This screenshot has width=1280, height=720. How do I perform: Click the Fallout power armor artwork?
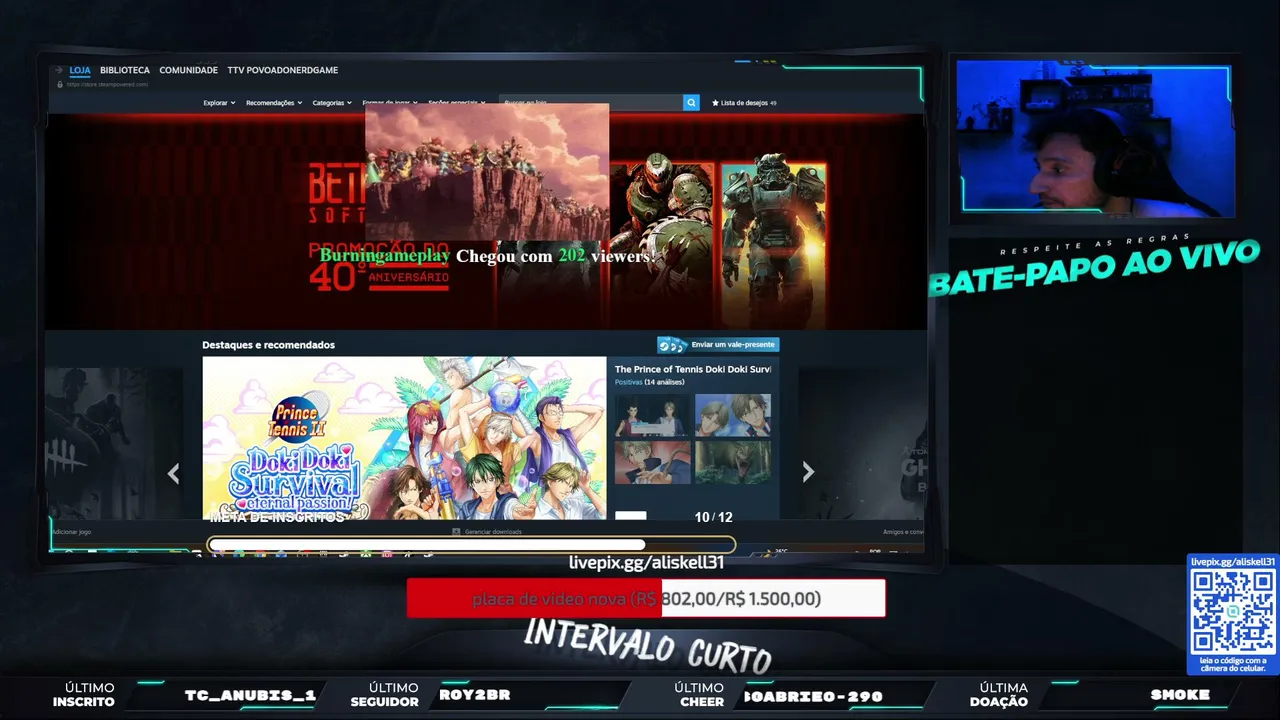[x=773, y=240]
